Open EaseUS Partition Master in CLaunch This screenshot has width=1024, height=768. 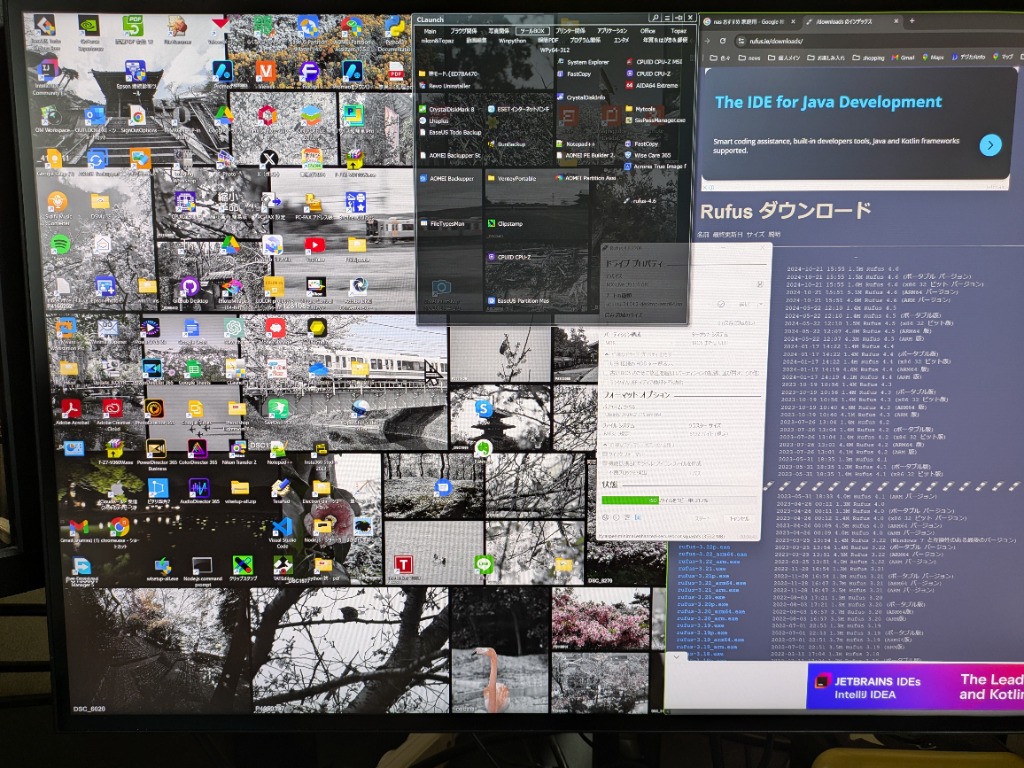pos(518,301)
